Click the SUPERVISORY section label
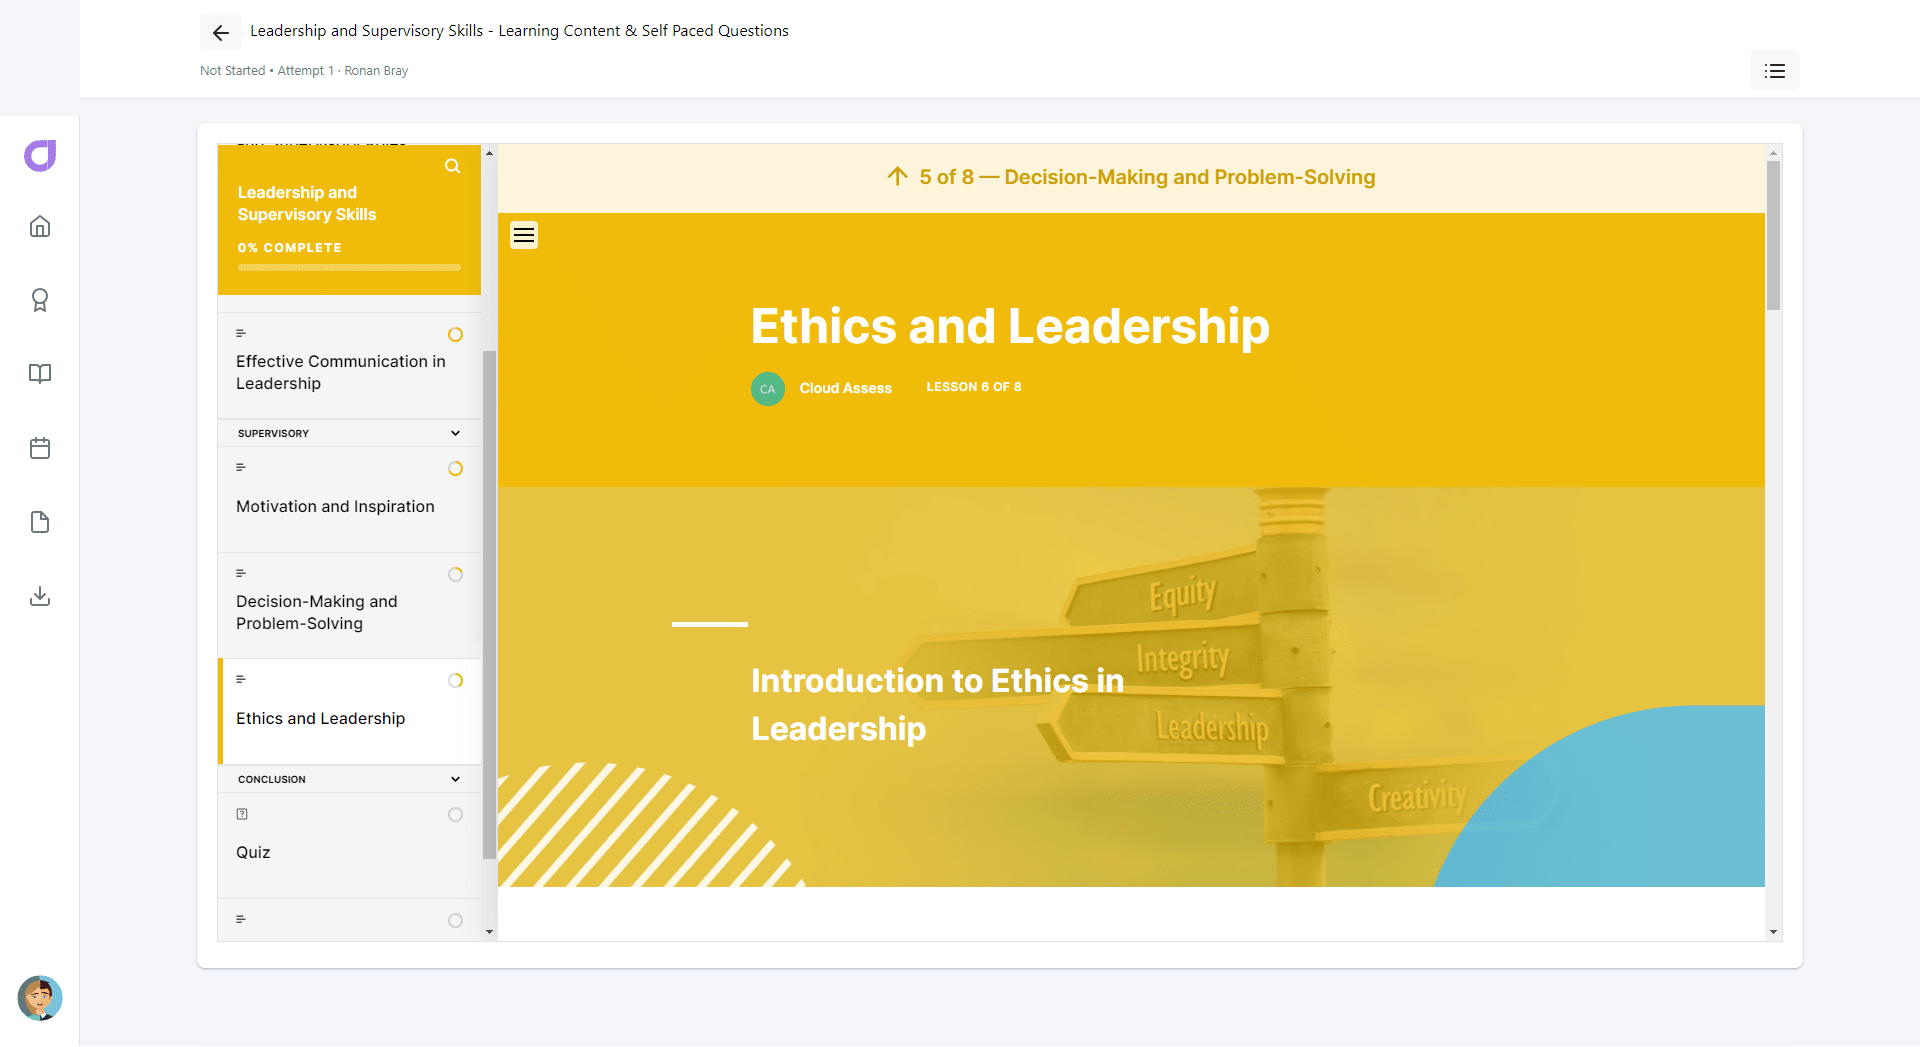 [x=273, y=433]
